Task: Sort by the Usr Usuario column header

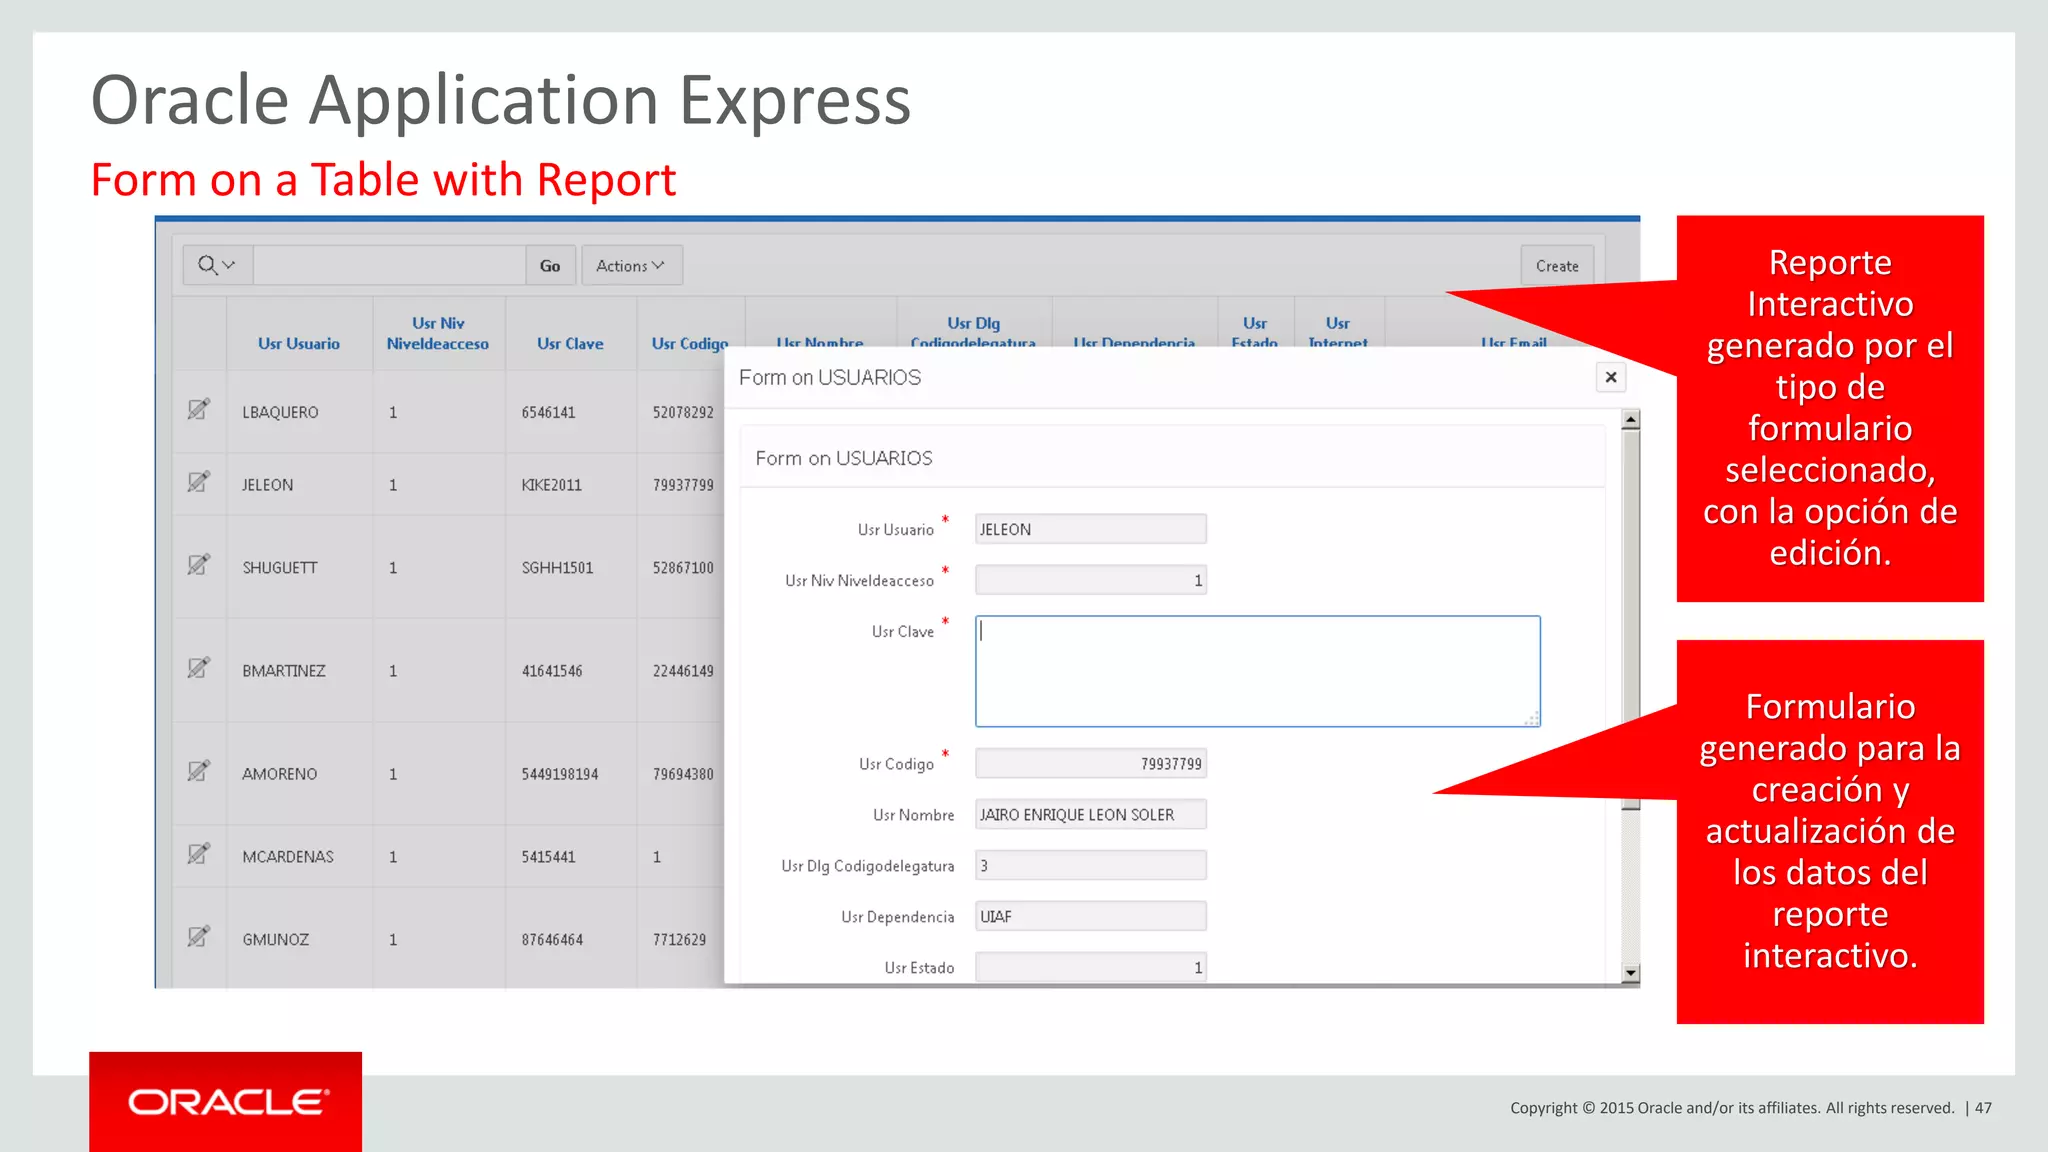Action: 299,343
